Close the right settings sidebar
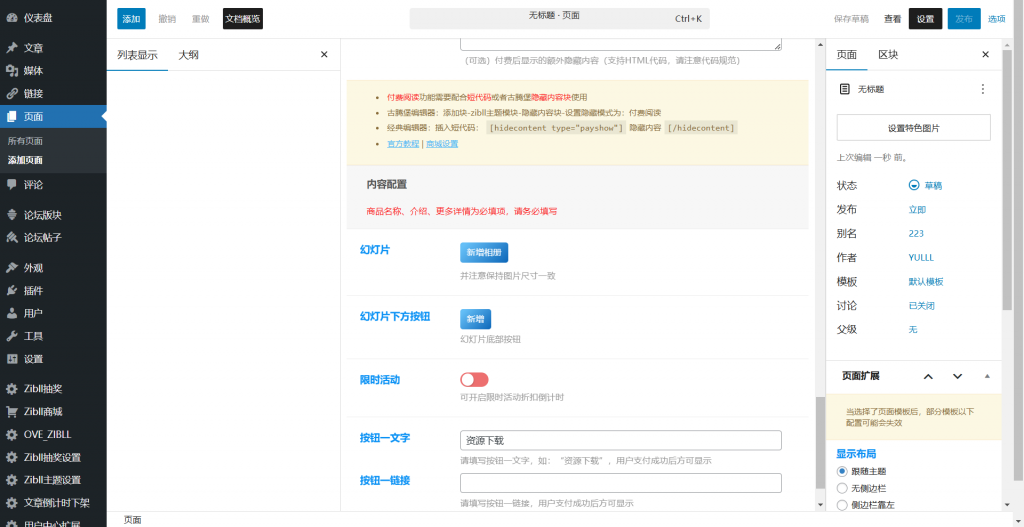Viewport: 1024px width, 527px height. tap(985, 55)
